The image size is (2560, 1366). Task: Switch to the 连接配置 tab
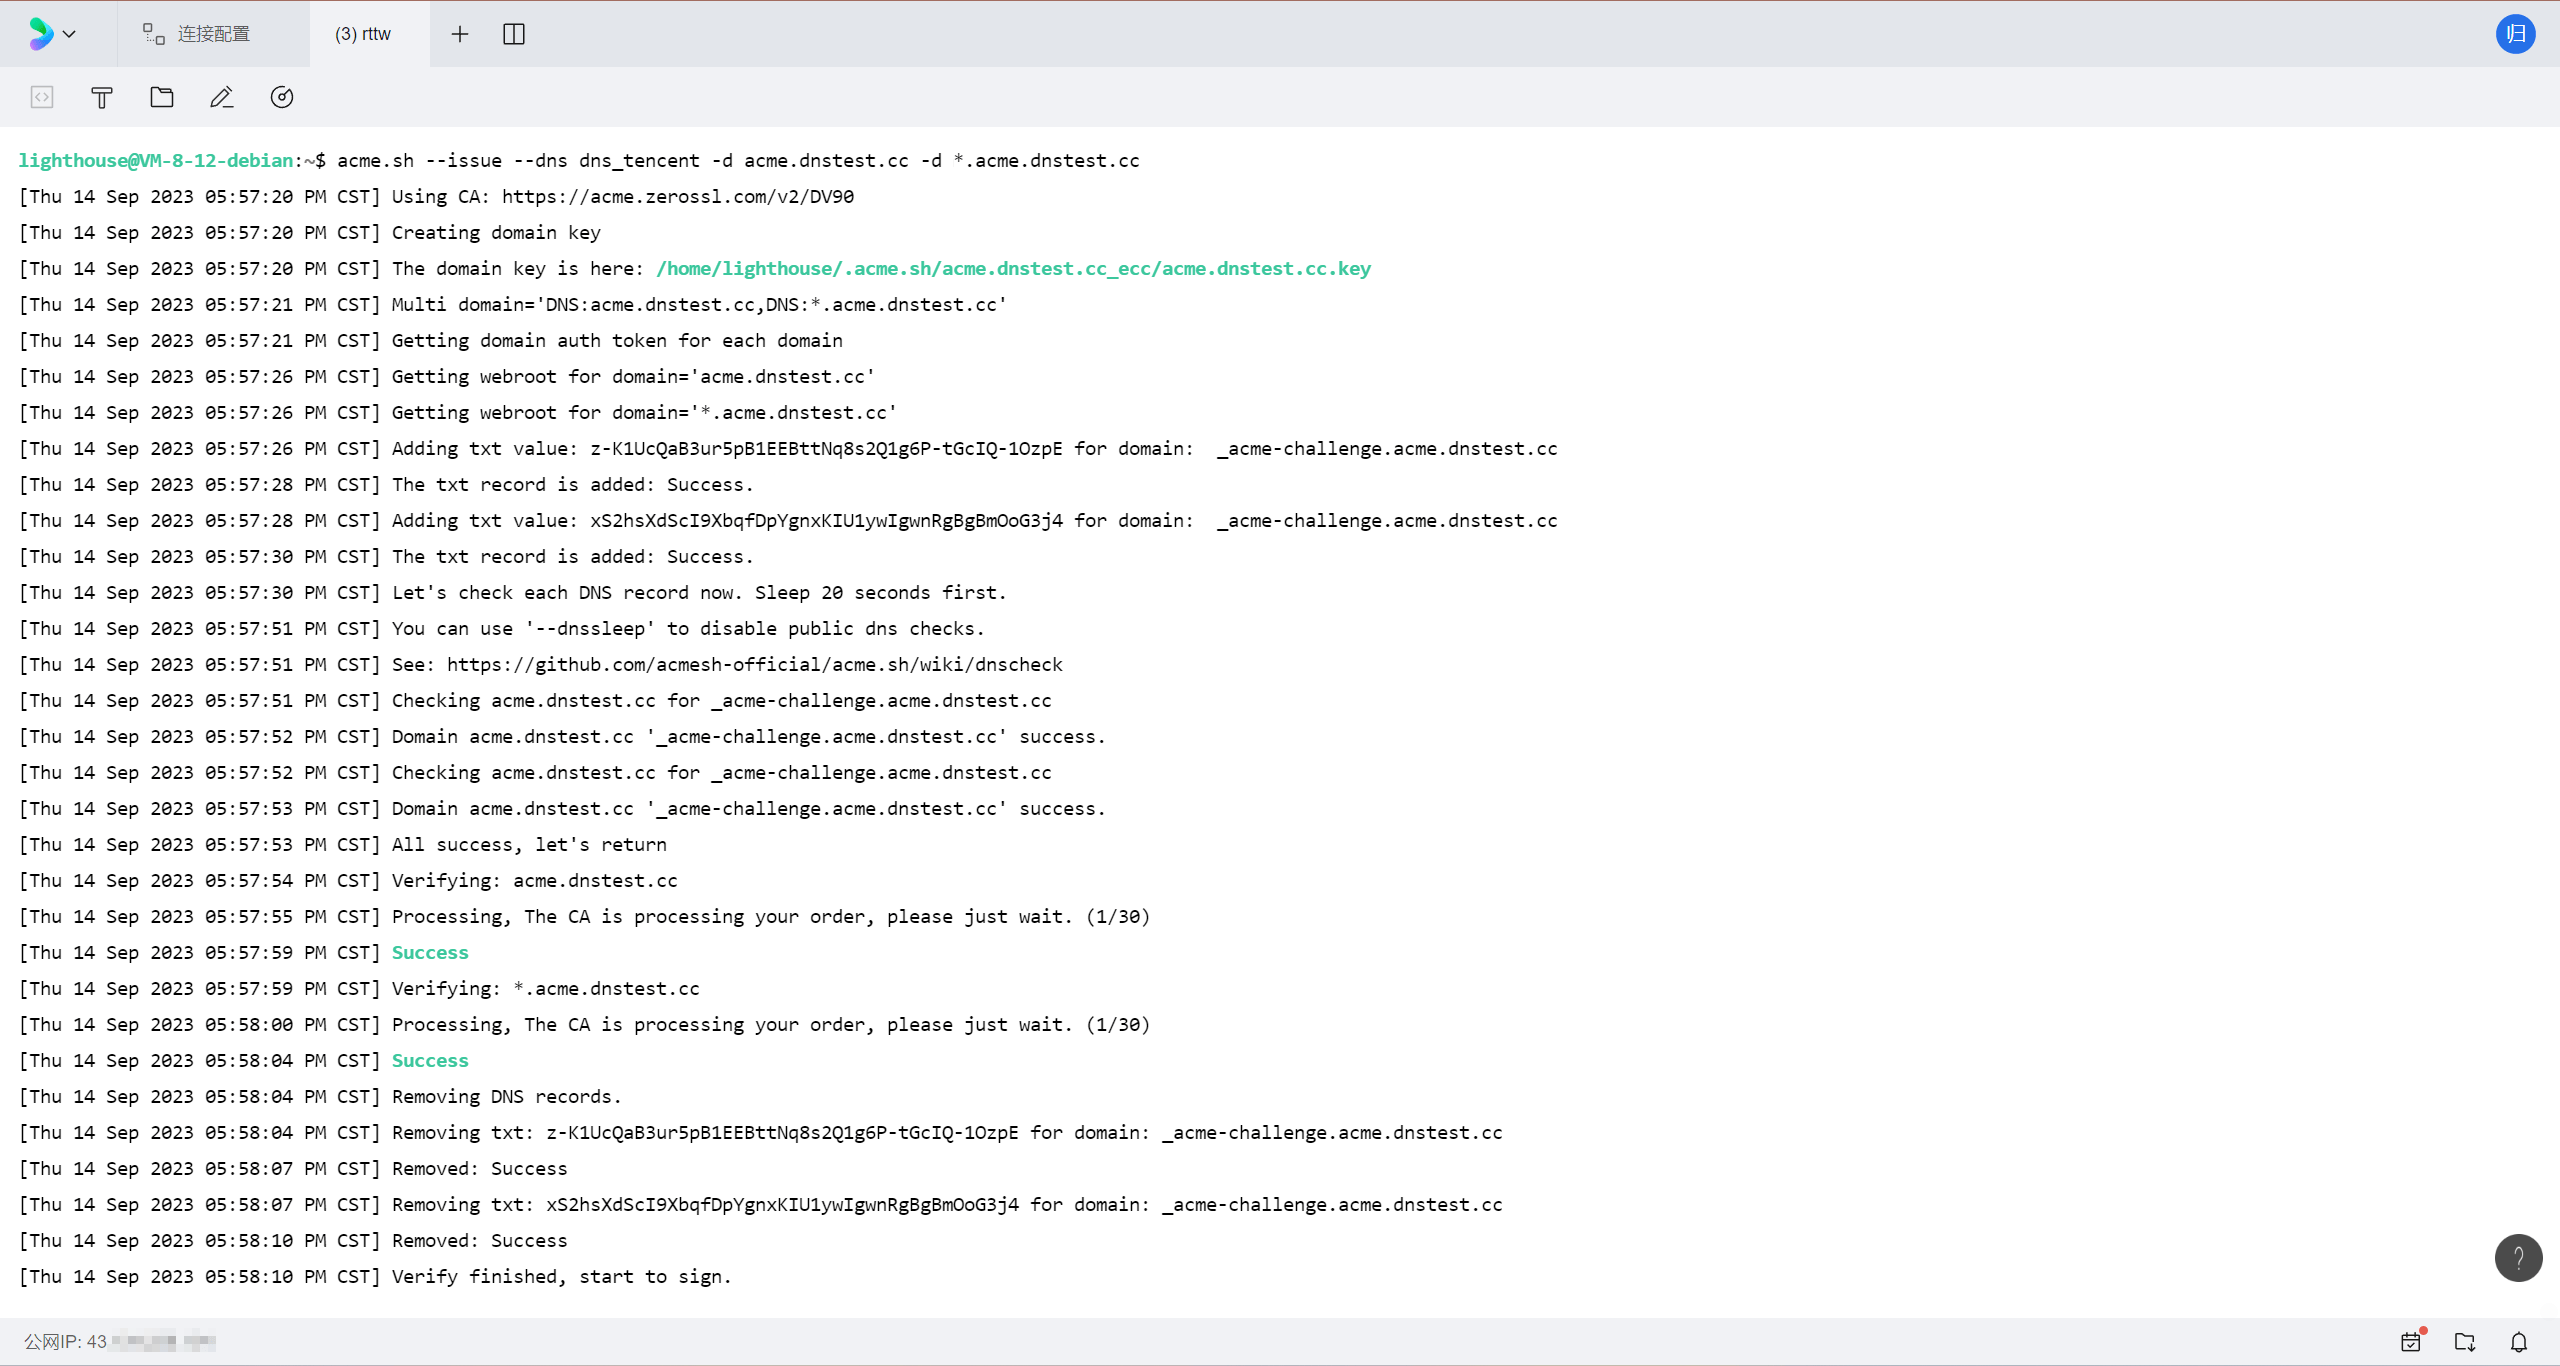212,33
